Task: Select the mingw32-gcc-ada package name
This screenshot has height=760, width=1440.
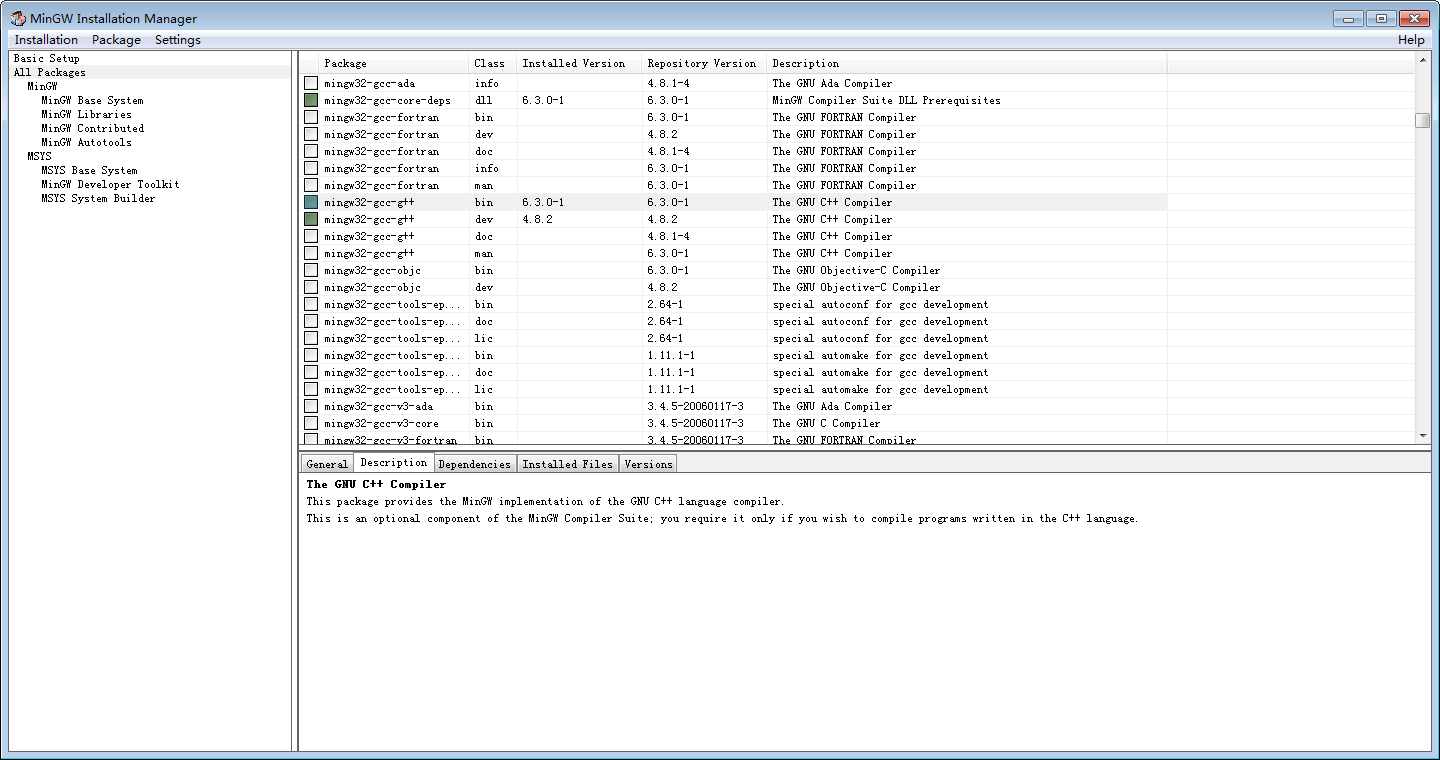Action: (369, 83)
